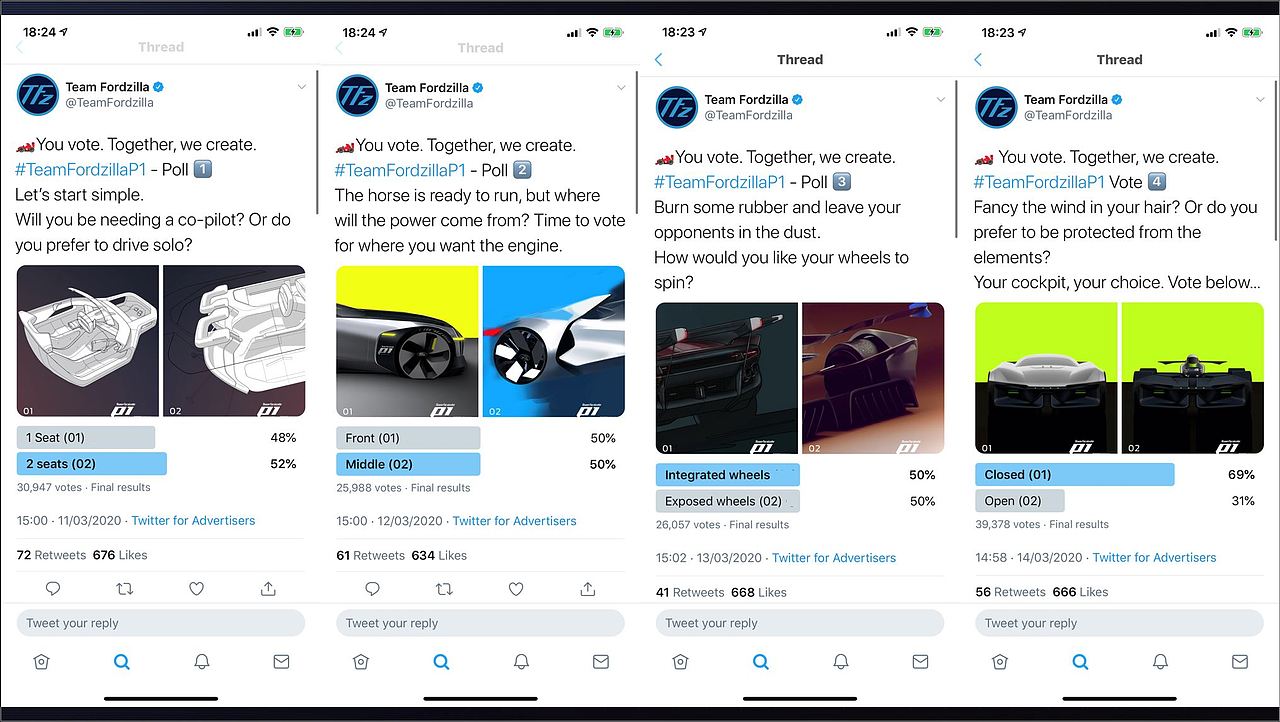Open the home tab on Poll 1 screen
The width and height of the screenshot is (1280, 722).
click(x=41, y=662)
